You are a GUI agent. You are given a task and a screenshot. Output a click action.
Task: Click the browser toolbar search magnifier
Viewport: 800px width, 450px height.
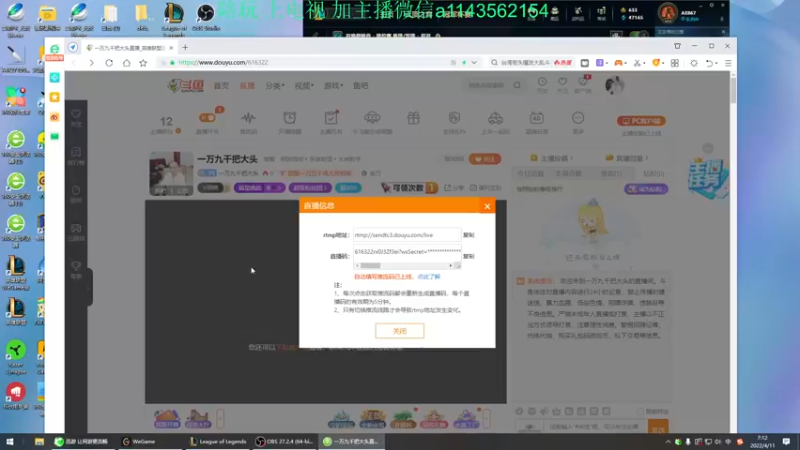[x=494, y=62]
